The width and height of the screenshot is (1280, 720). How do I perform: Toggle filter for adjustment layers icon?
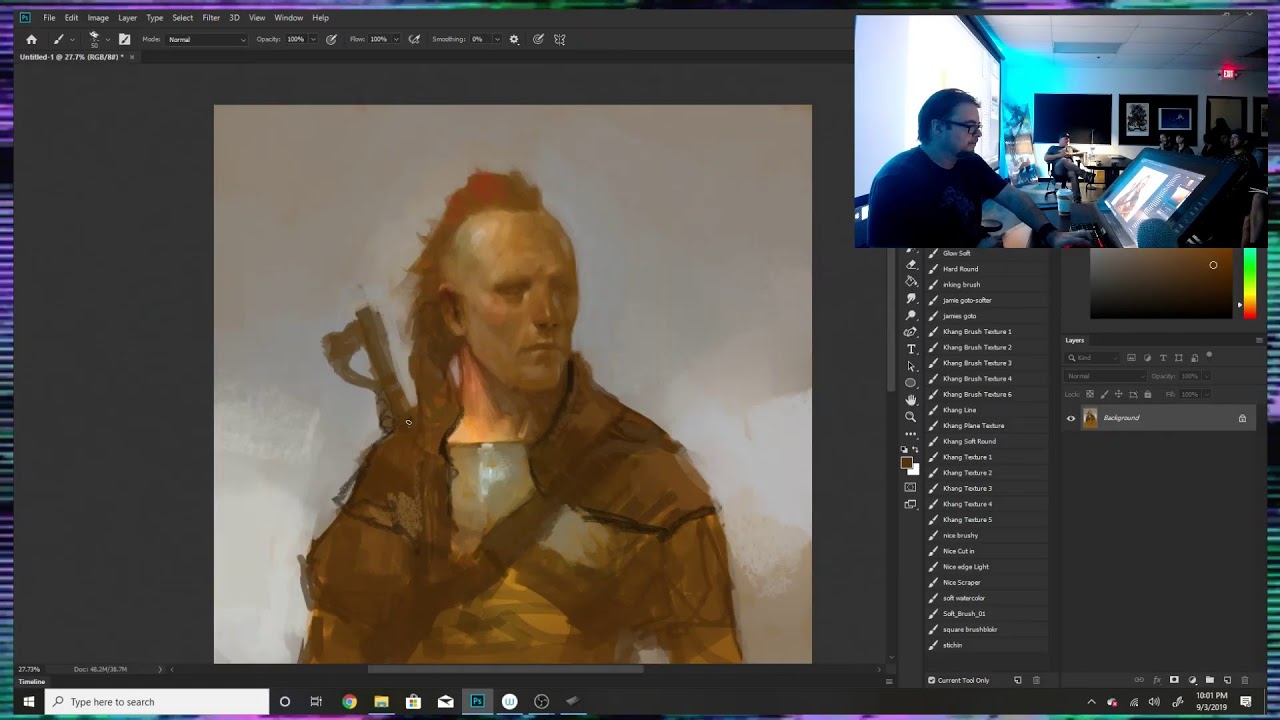(1147, 358)
